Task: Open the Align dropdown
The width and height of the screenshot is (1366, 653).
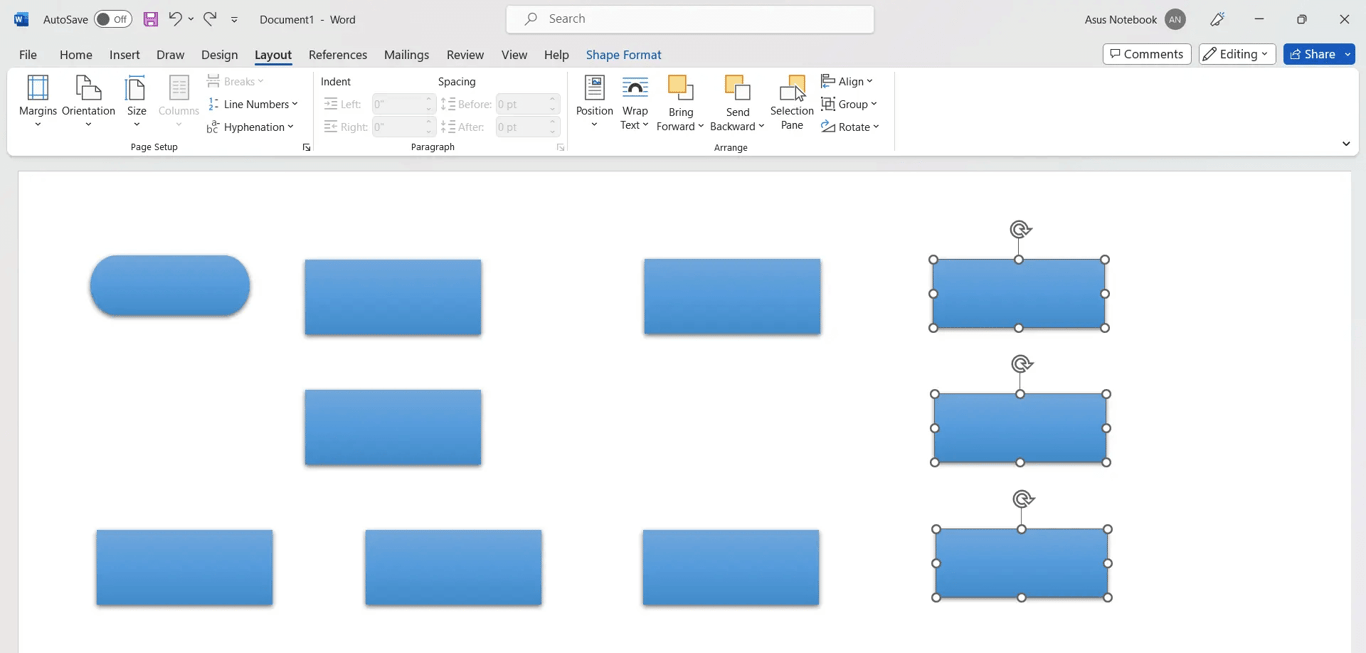Action: (x=847, y=81)
